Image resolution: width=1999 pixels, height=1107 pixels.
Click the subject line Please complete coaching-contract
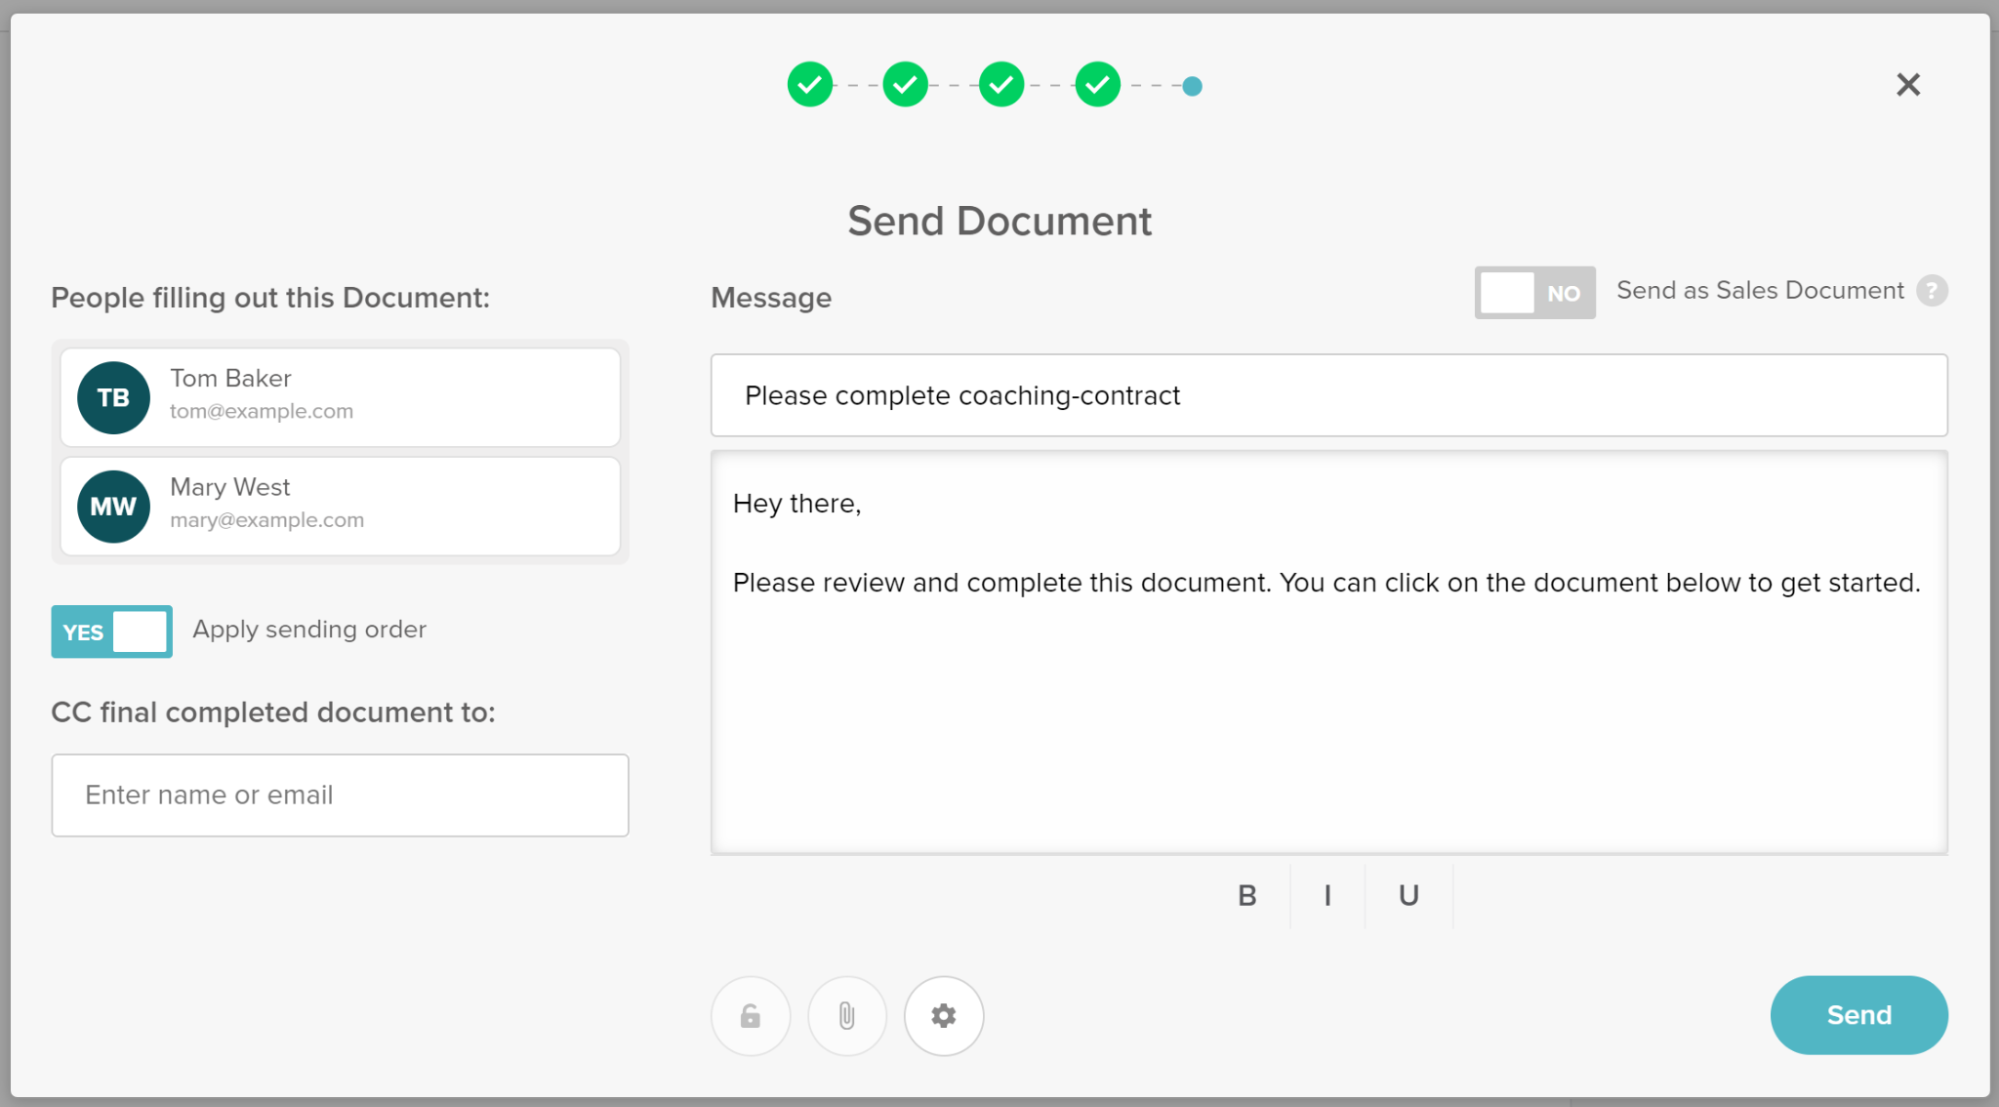pyautogui.click(x=1328, y=396)
